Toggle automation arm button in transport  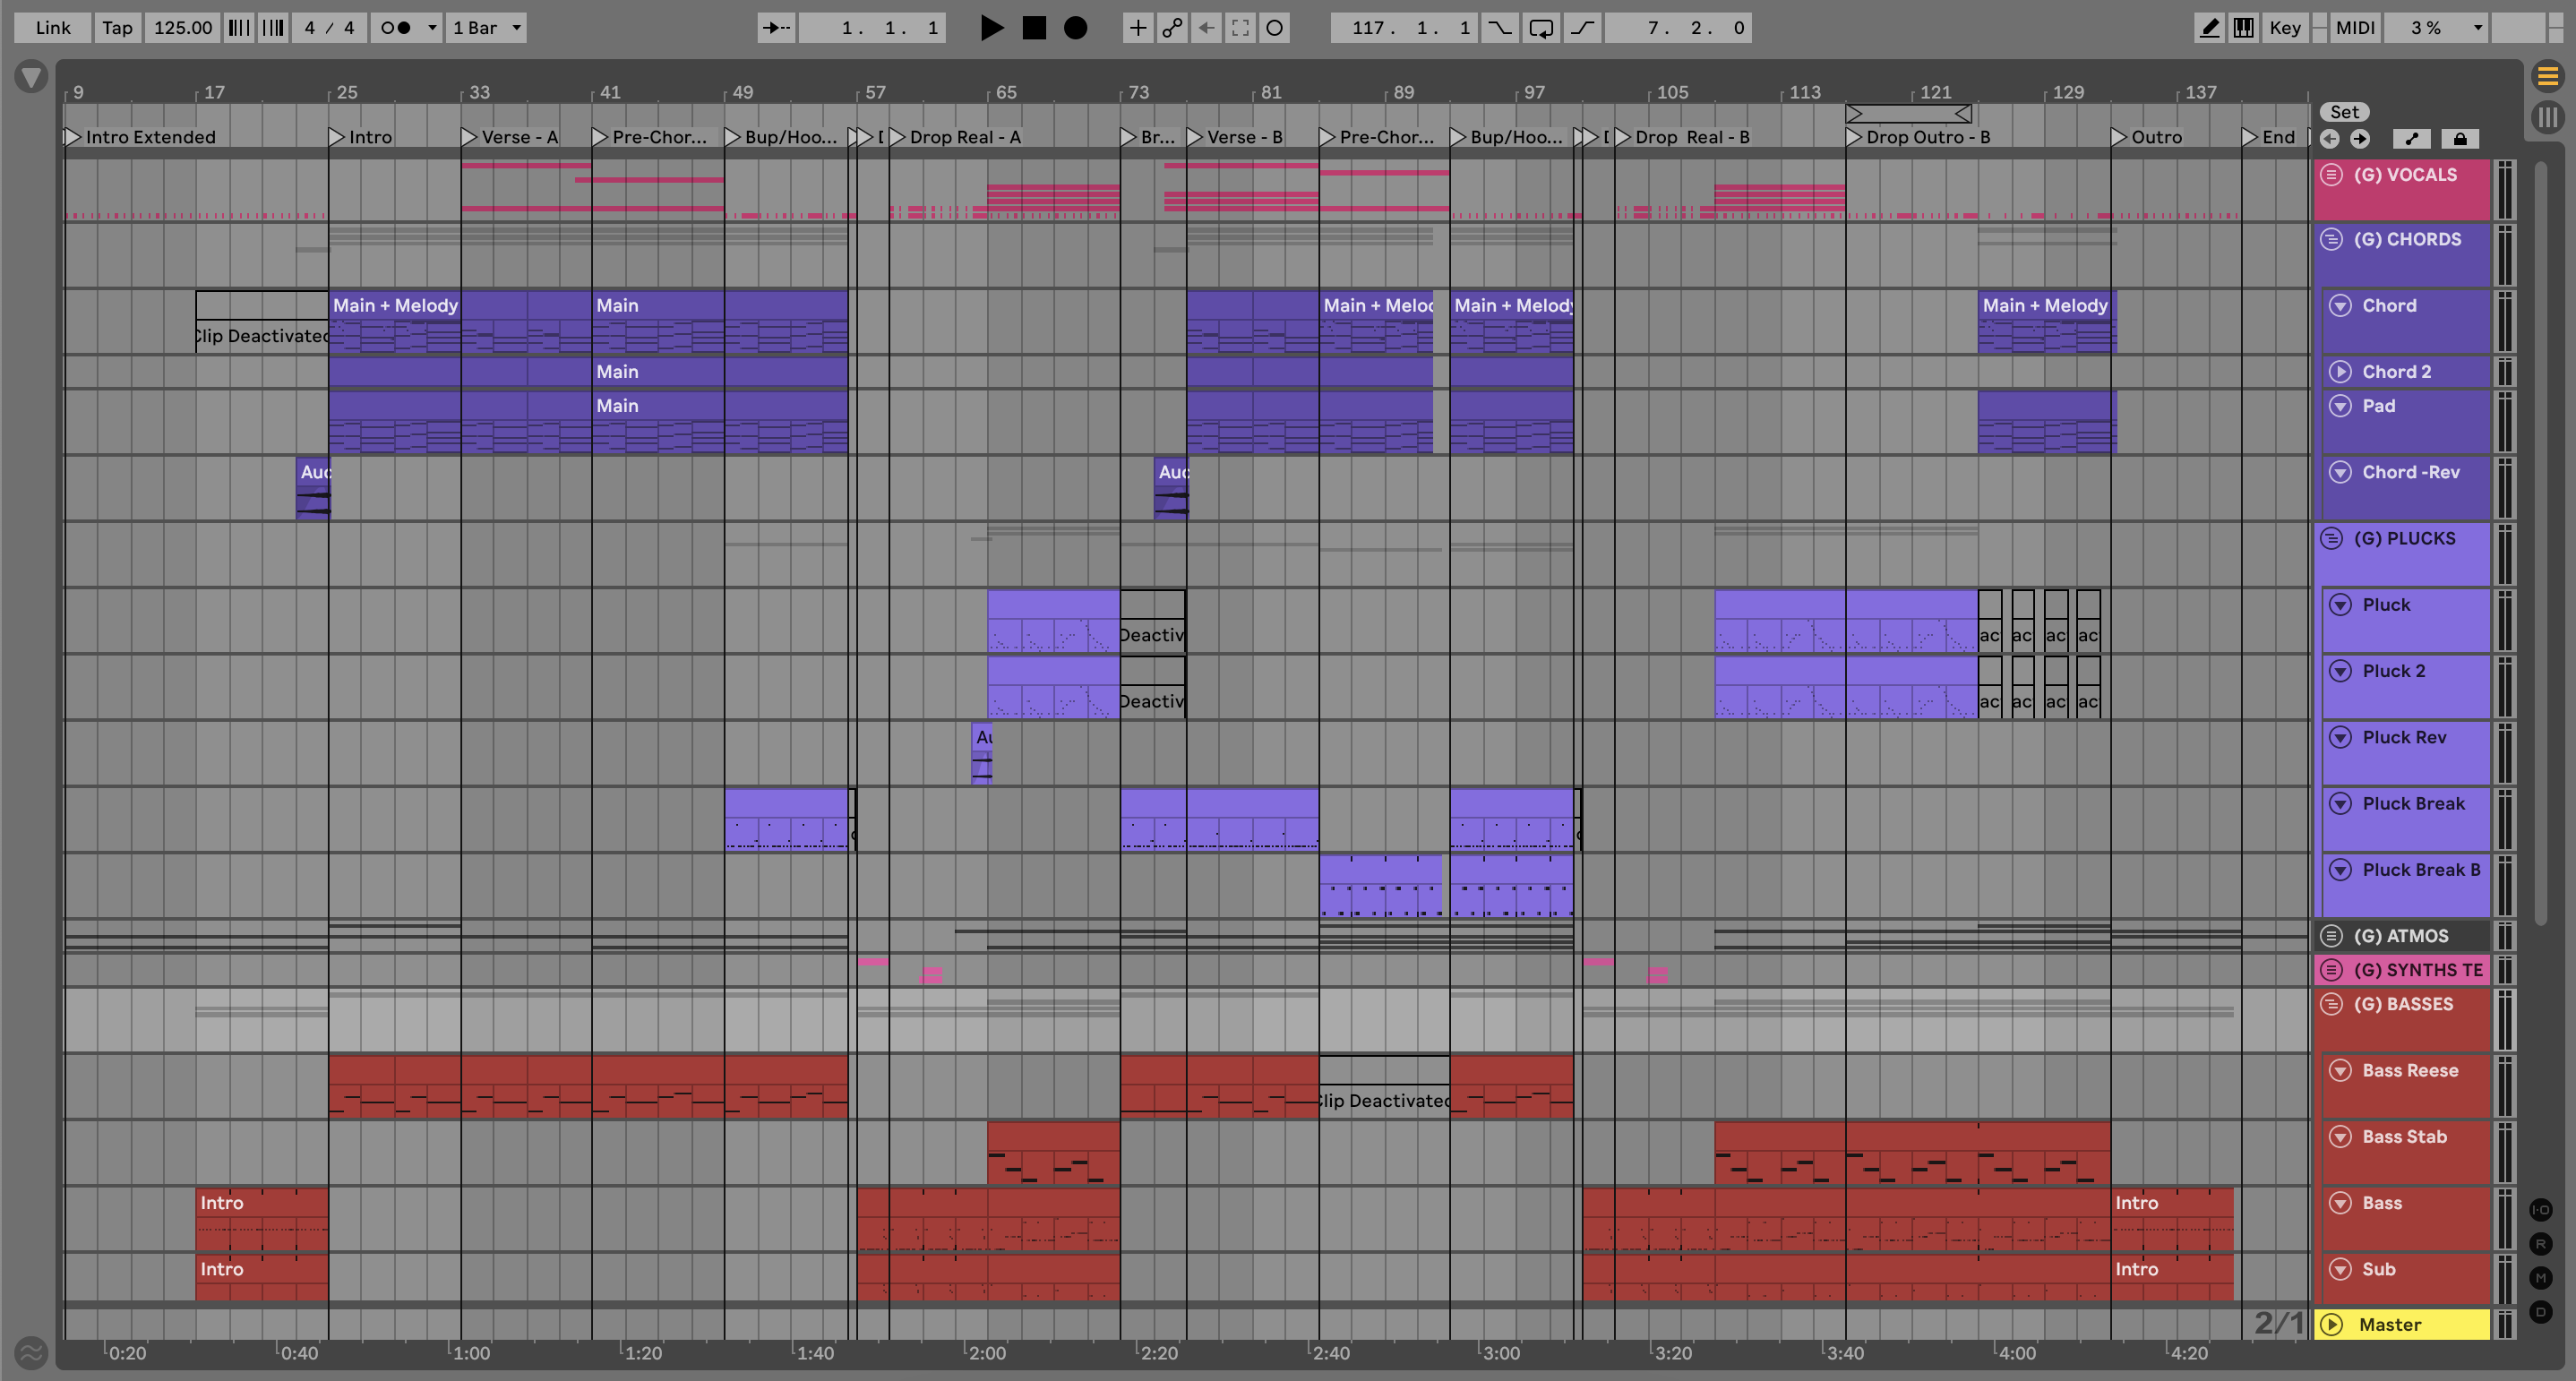(1172, 28)
